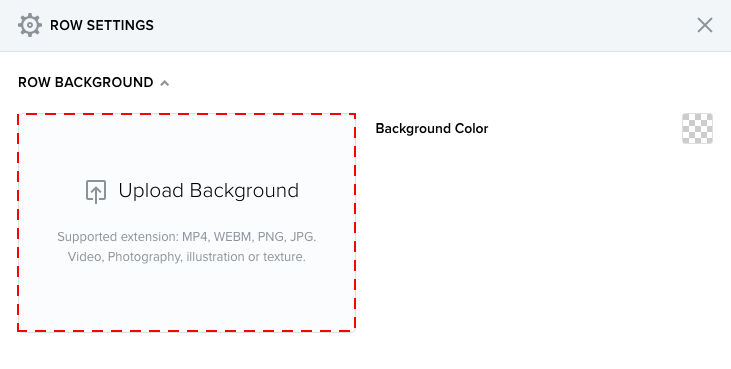The height and width of the screenshot is (369, 731).
Task: Click the X icon in header
Action: click(704, 25)
